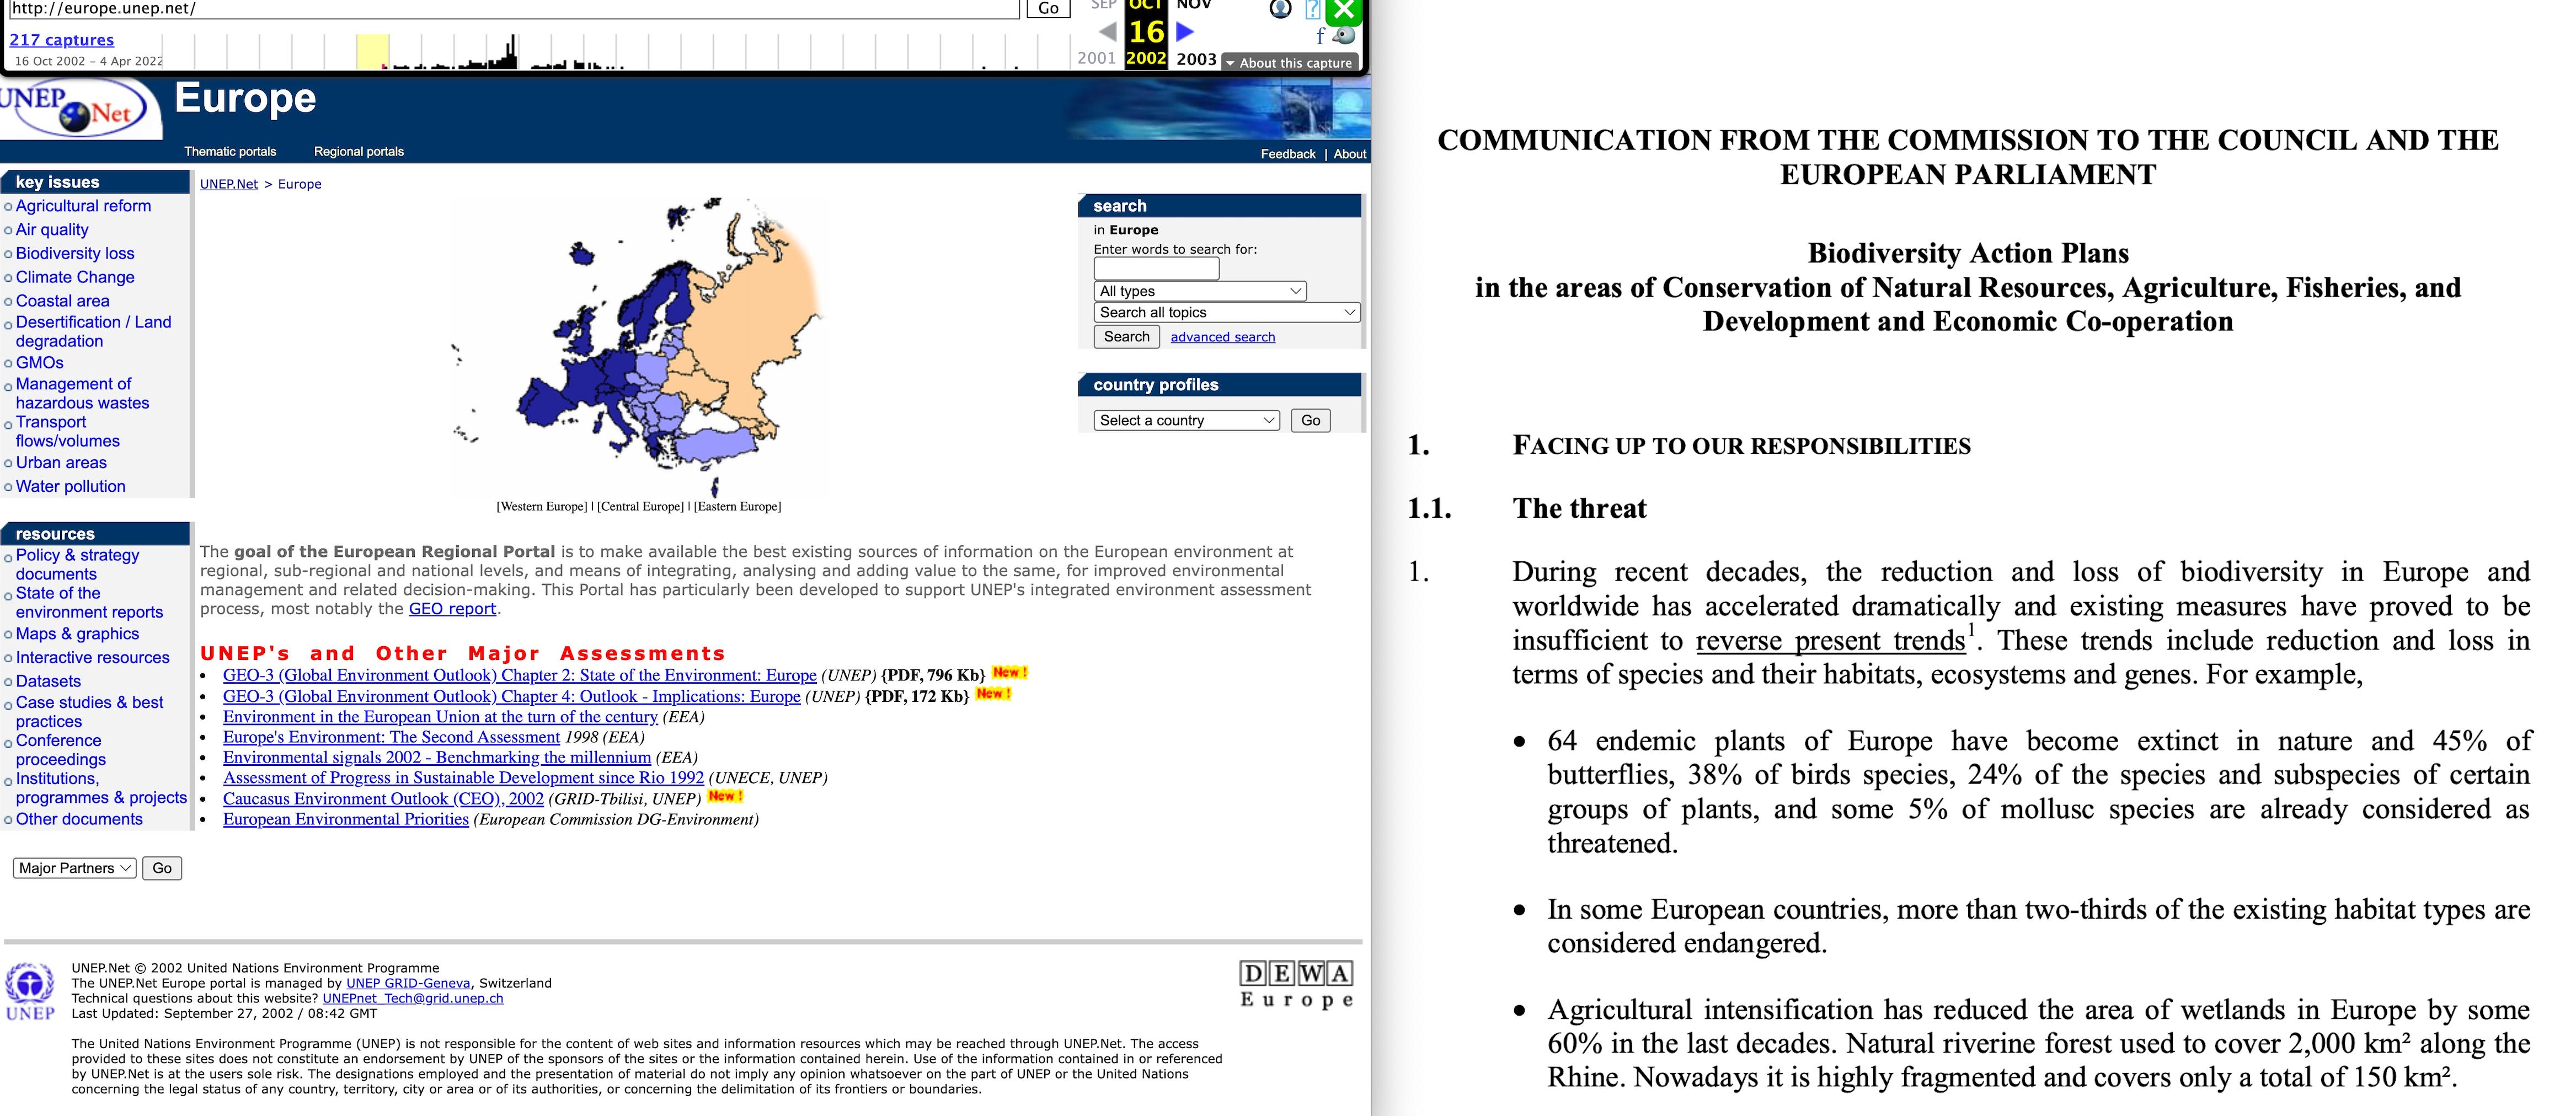Open the Select a country dropdown
This screenshot has height=1116, width=2576.
[1186, 420]
